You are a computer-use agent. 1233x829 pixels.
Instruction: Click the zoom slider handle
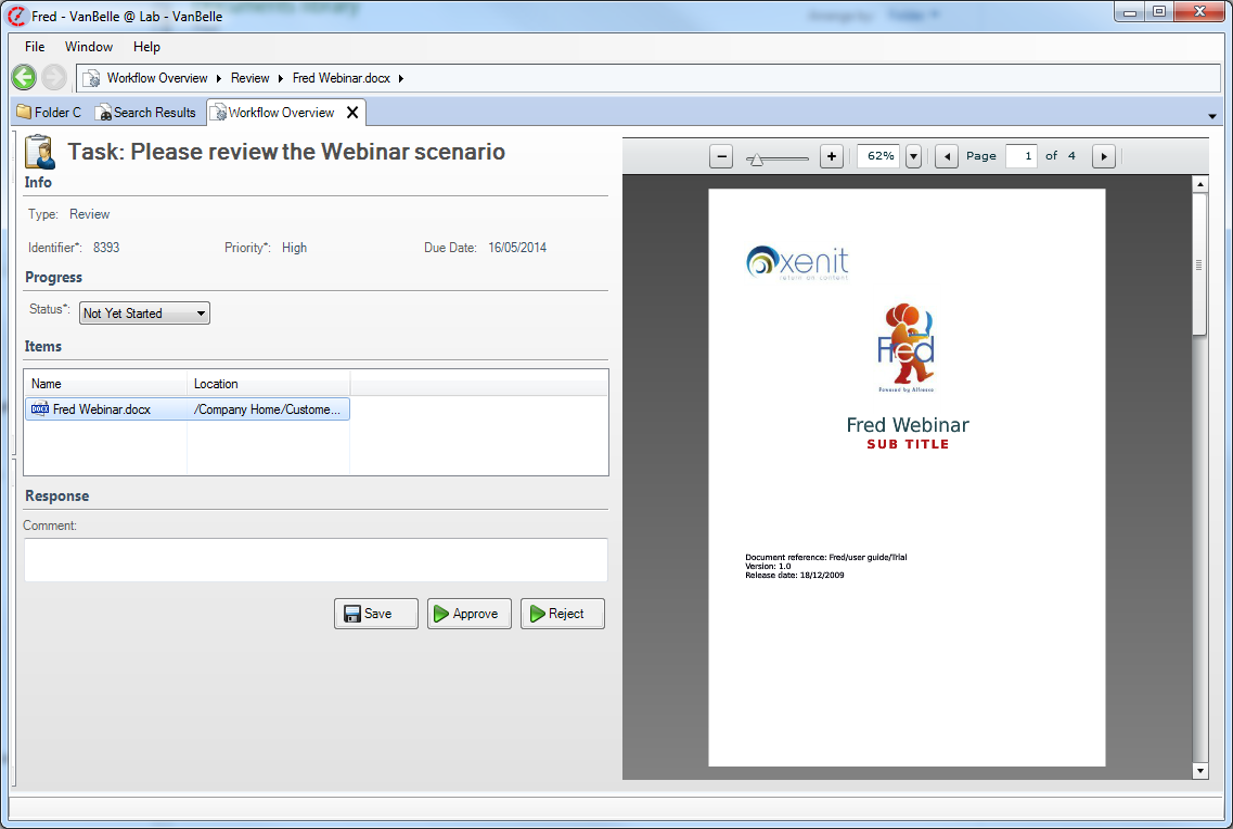coord(756,158)
